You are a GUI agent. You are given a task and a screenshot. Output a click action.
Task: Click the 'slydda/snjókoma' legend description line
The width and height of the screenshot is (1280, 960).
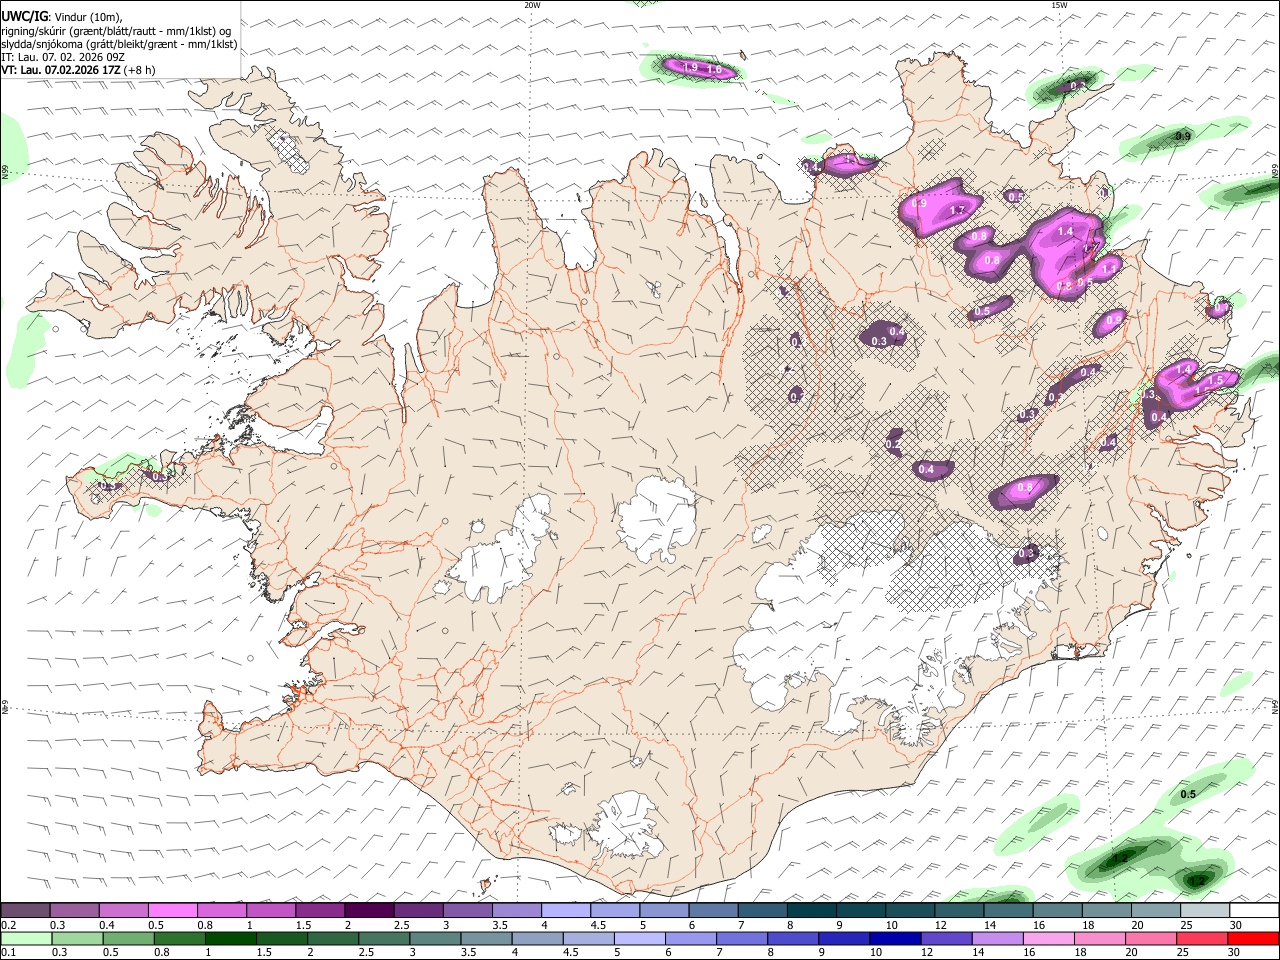tap(119, 44)
